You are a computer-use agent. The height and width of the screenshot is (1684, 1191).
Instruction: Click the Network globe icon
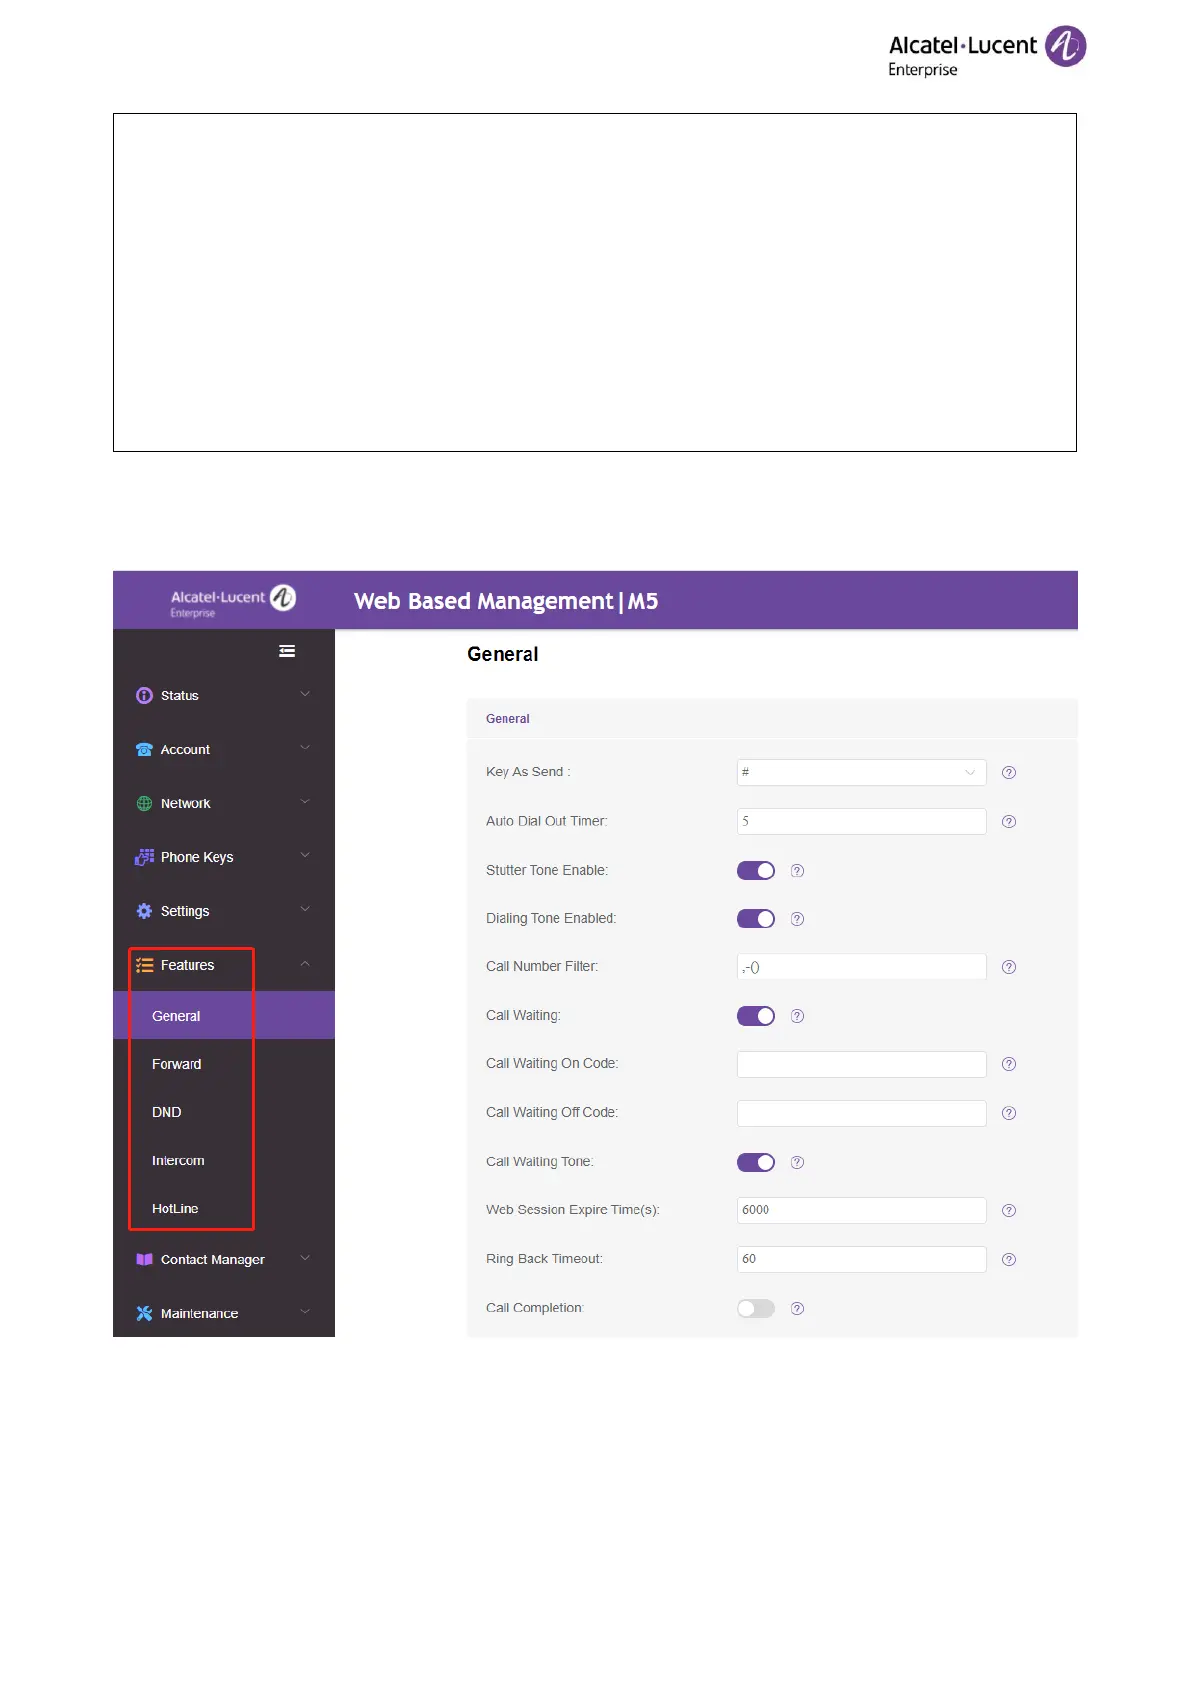(x=144, y=804)
